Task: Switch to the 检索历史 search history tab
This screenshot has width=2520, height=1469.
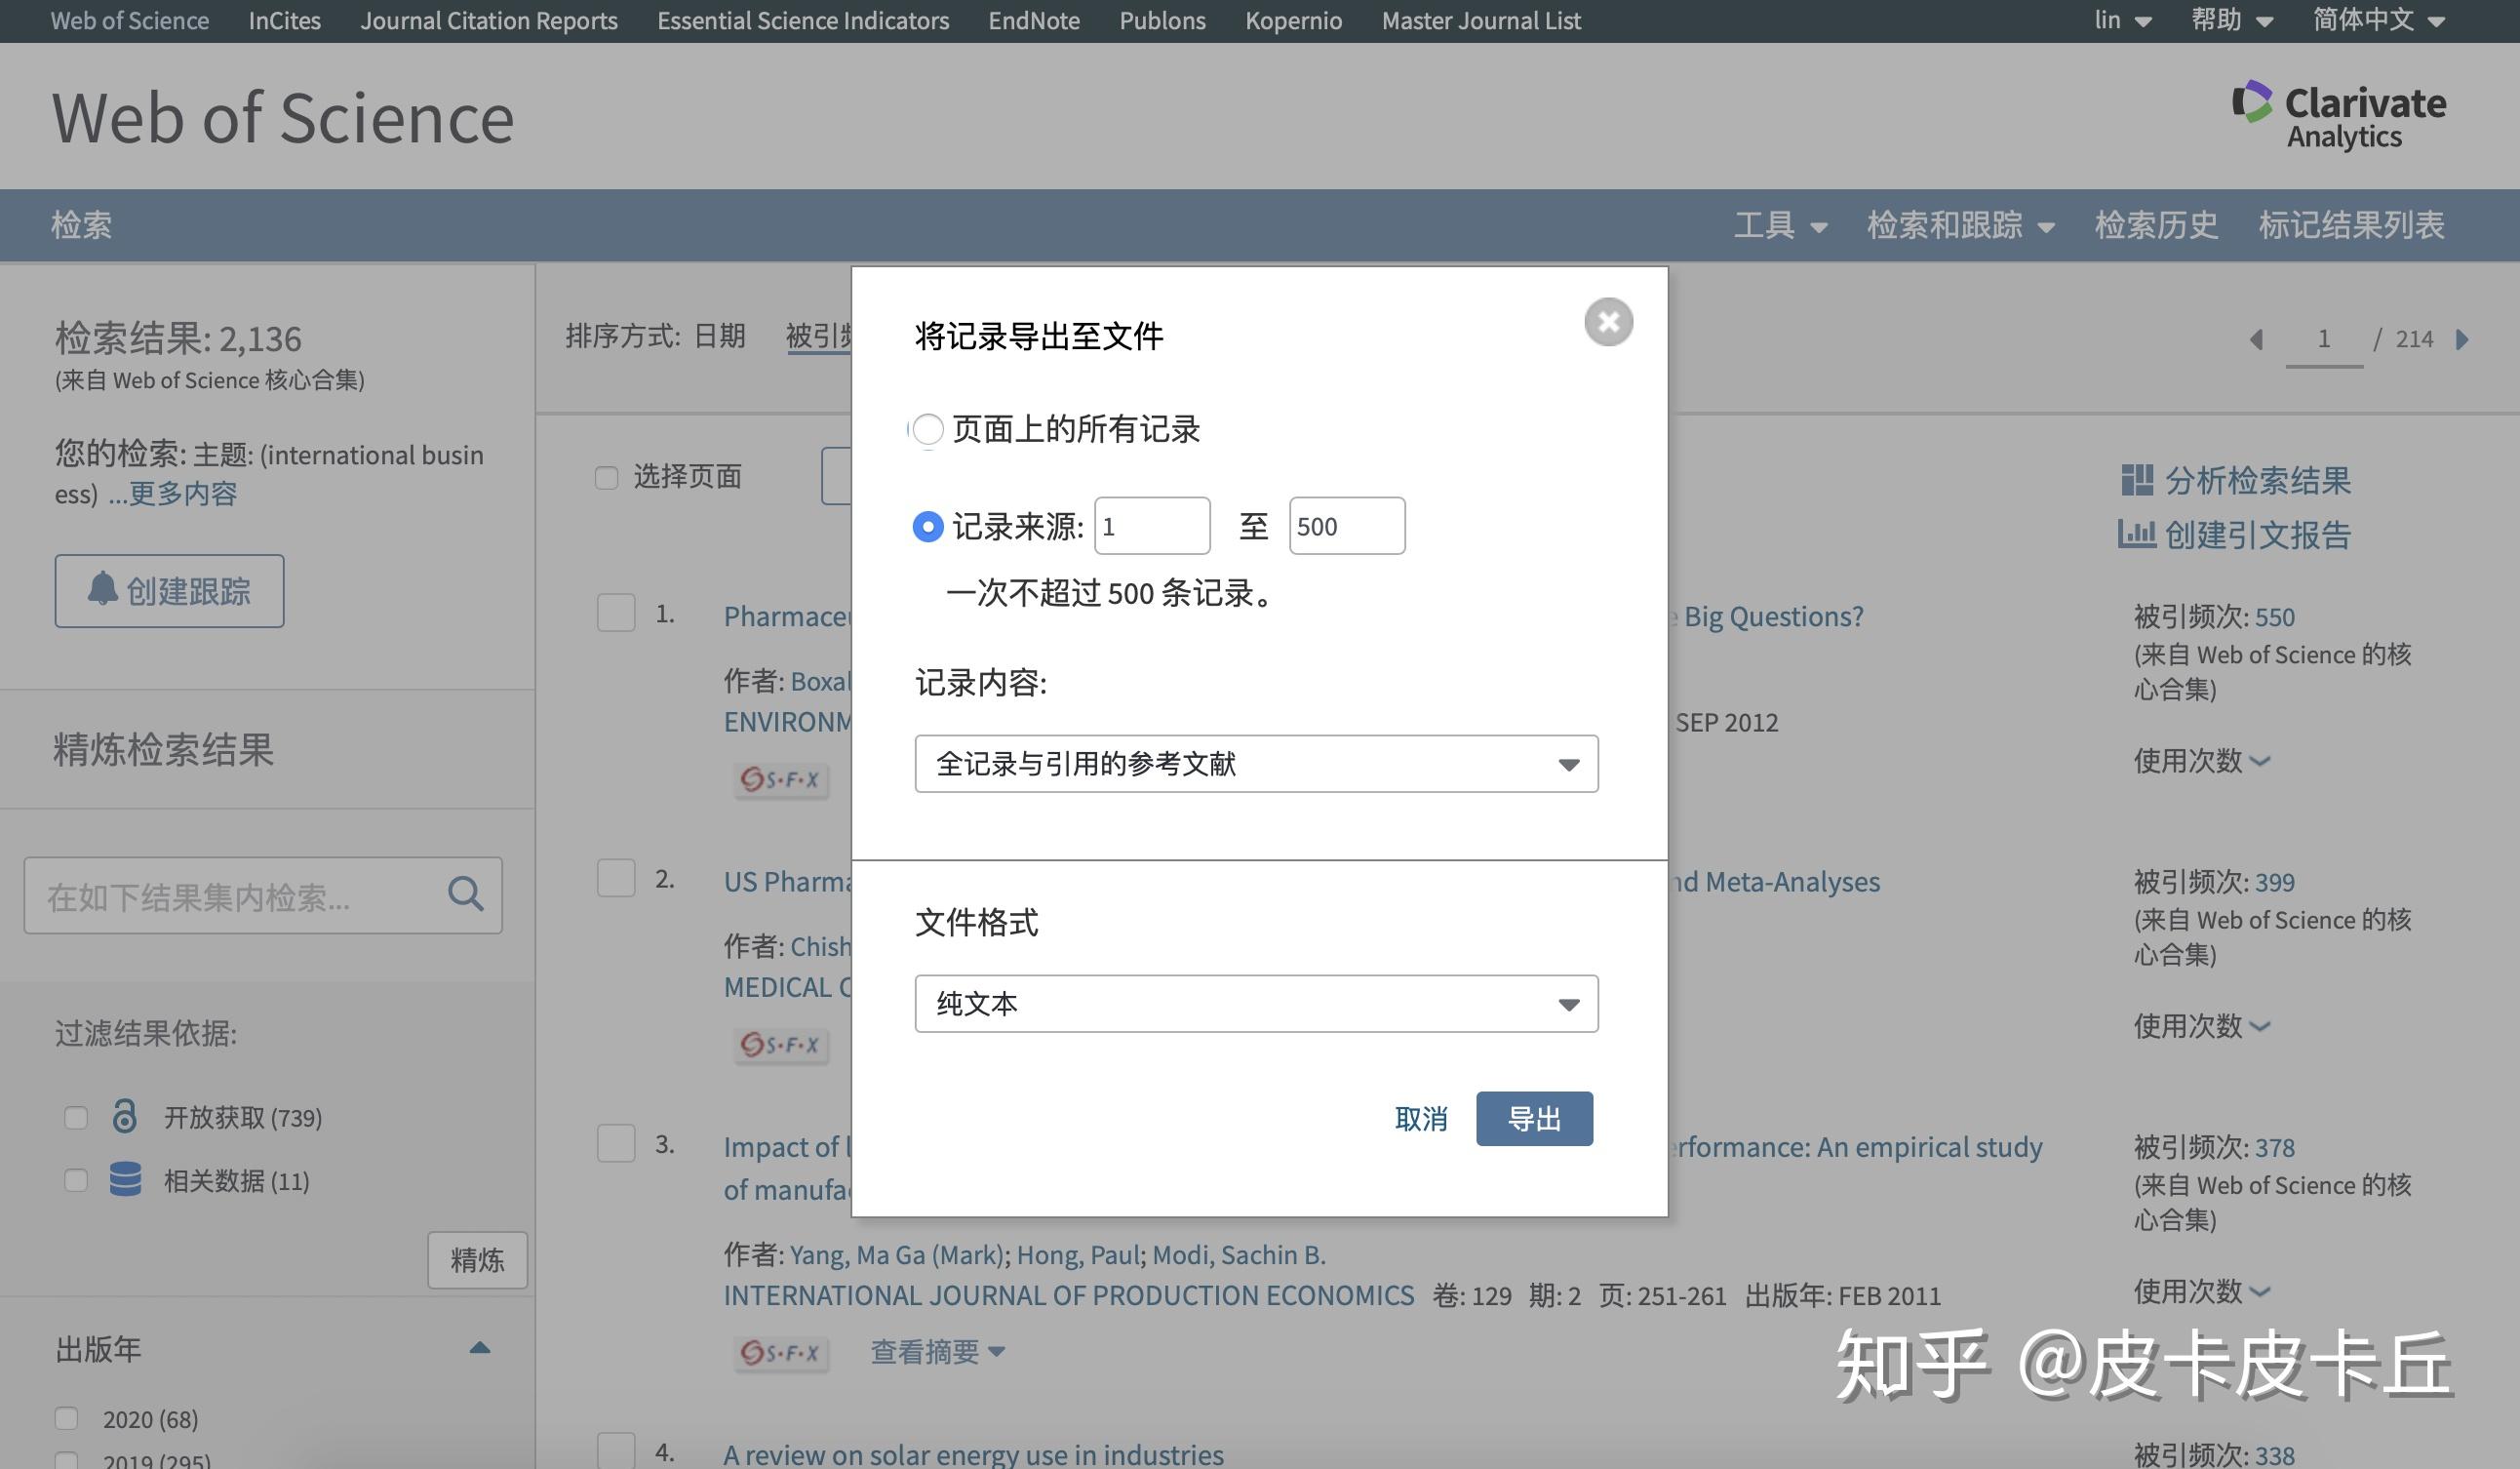Action: point(2154,225)
